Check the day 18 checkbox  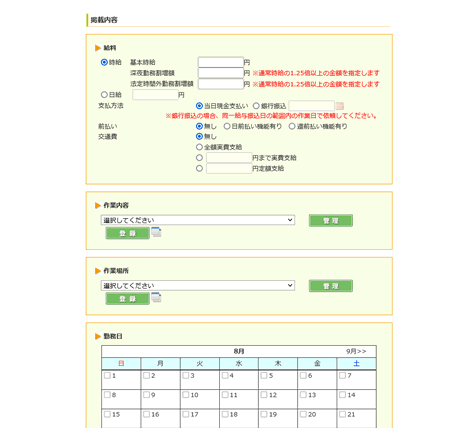coord(225,414)
